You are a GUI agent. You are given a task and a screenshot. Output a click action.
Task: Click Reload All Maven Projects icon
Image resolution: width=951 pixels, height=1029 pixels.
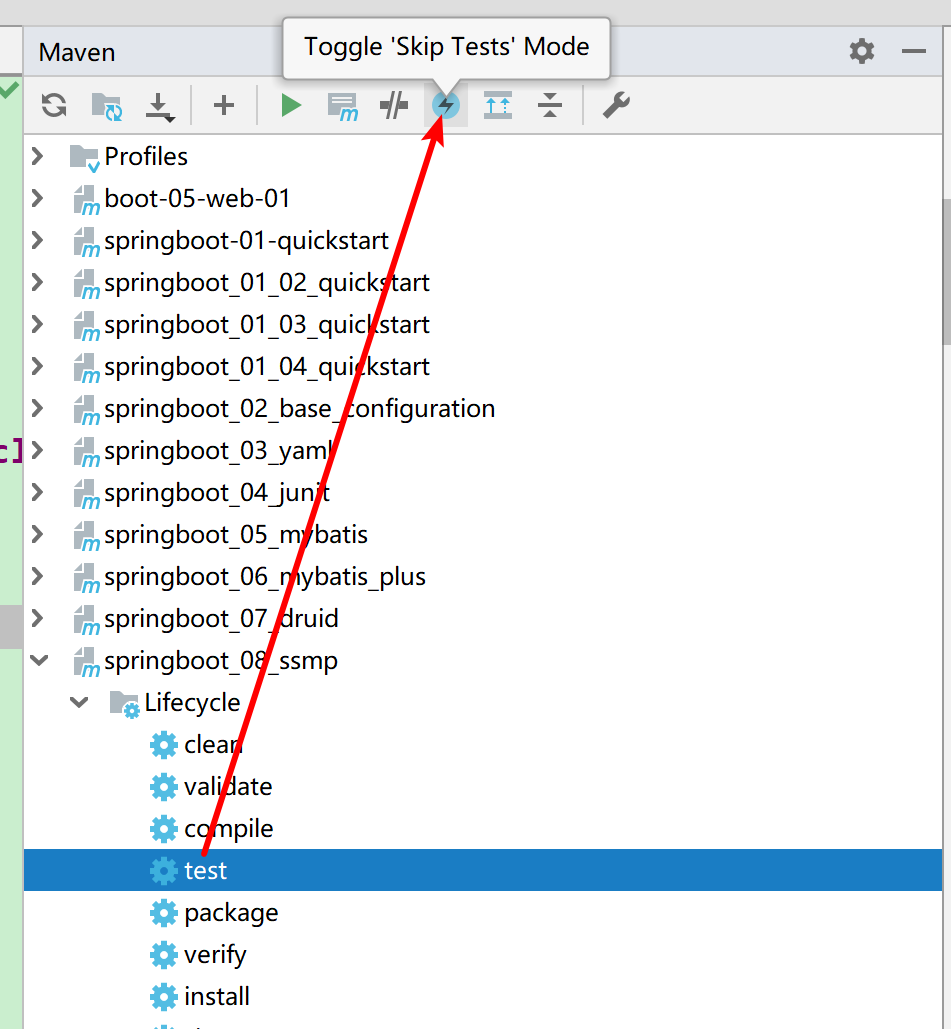pos(54,105)
